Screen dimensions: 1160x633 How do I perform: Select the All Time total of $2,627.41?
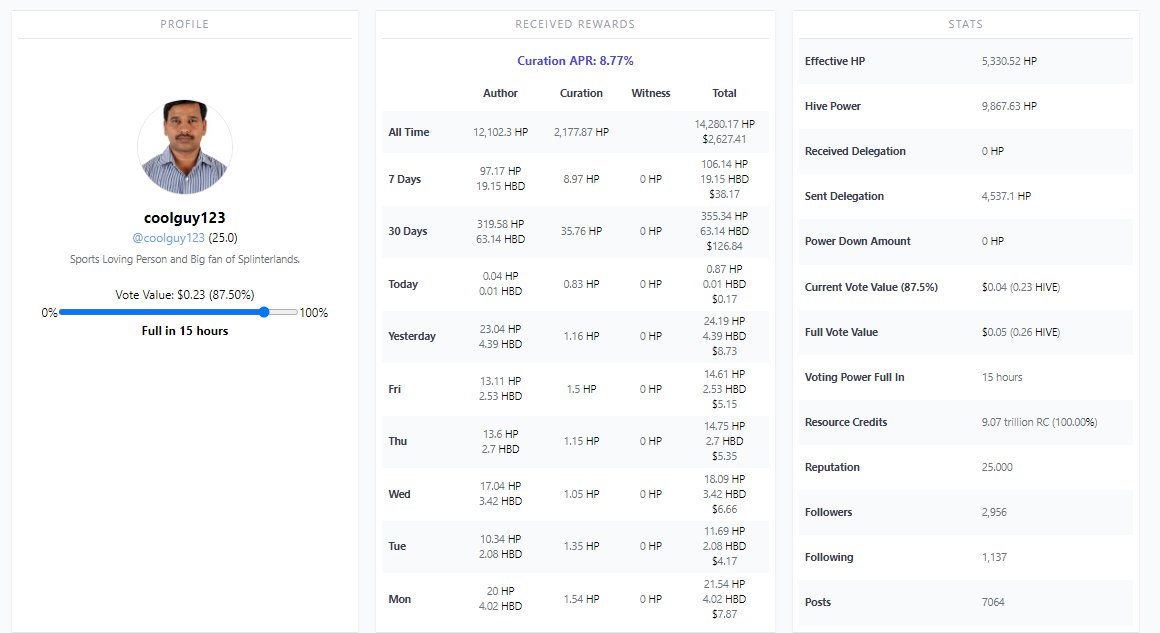[724, 139]
